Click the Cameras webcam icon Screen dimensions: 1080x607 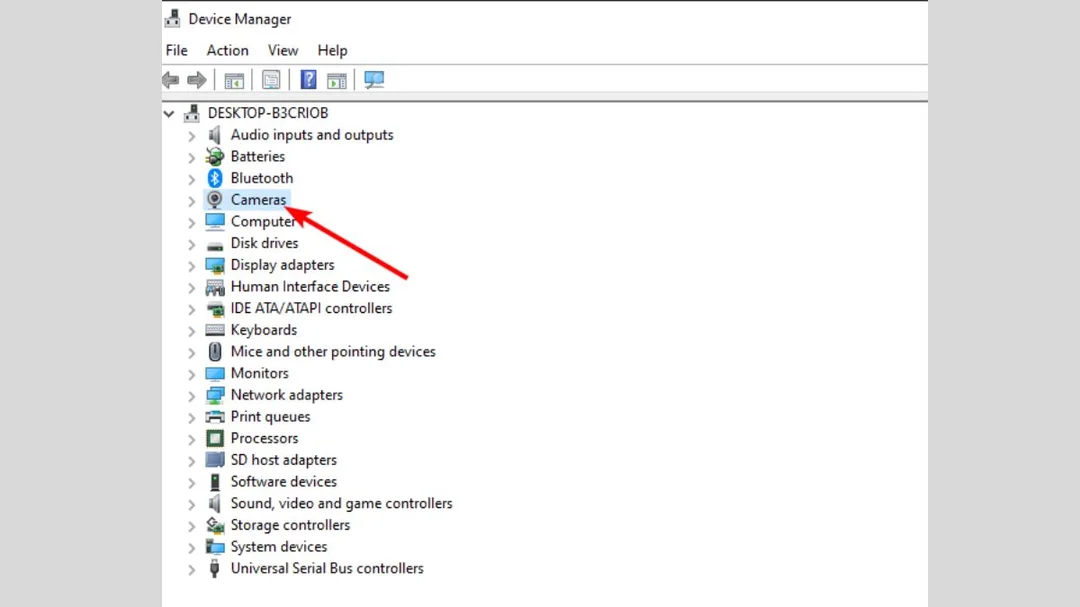click(215, 200)
